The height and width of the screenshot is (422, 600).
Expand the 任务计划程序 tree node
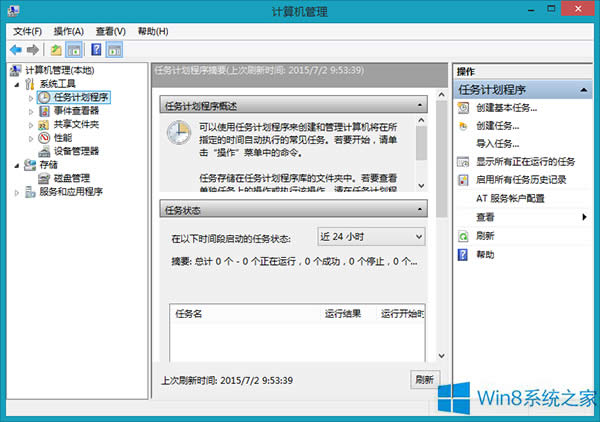point(31,98)
